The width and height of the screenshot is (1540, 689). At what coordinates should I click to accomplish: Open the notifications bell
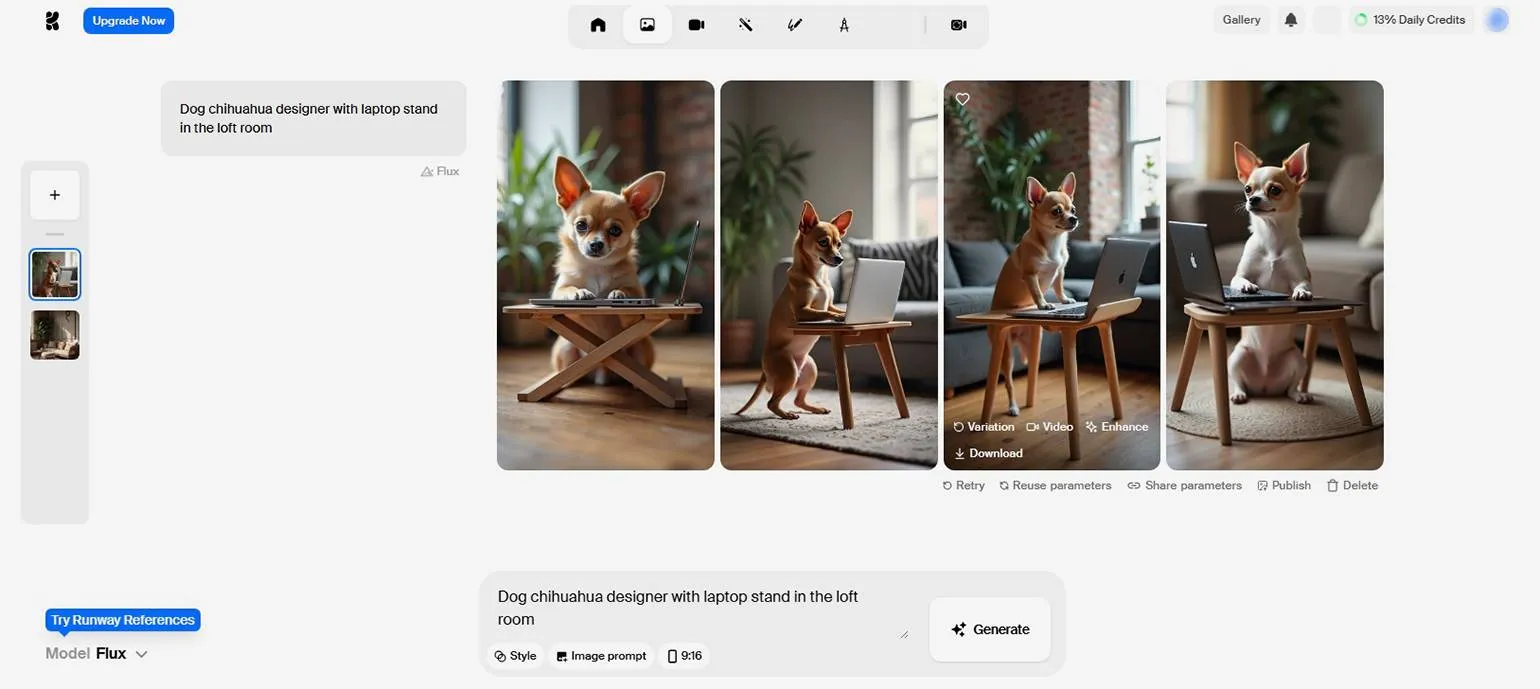click(x=1291, y=20)
